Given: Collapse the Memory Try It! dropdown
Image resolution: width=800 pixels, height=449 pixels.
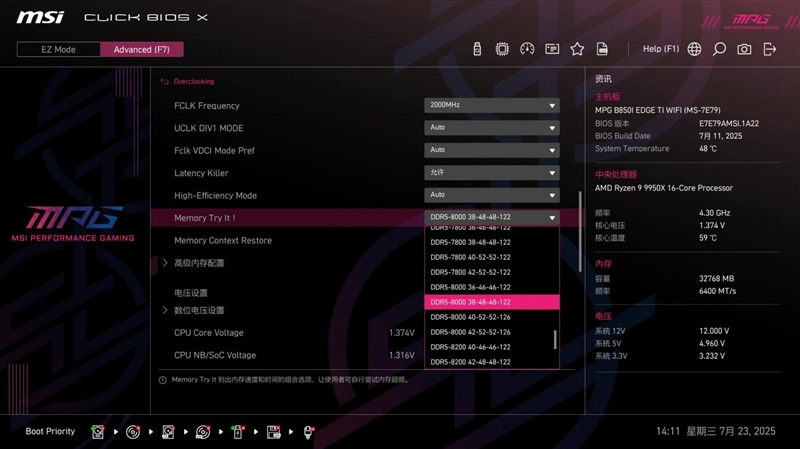Looking at the screenshot, I should [492, 217].
